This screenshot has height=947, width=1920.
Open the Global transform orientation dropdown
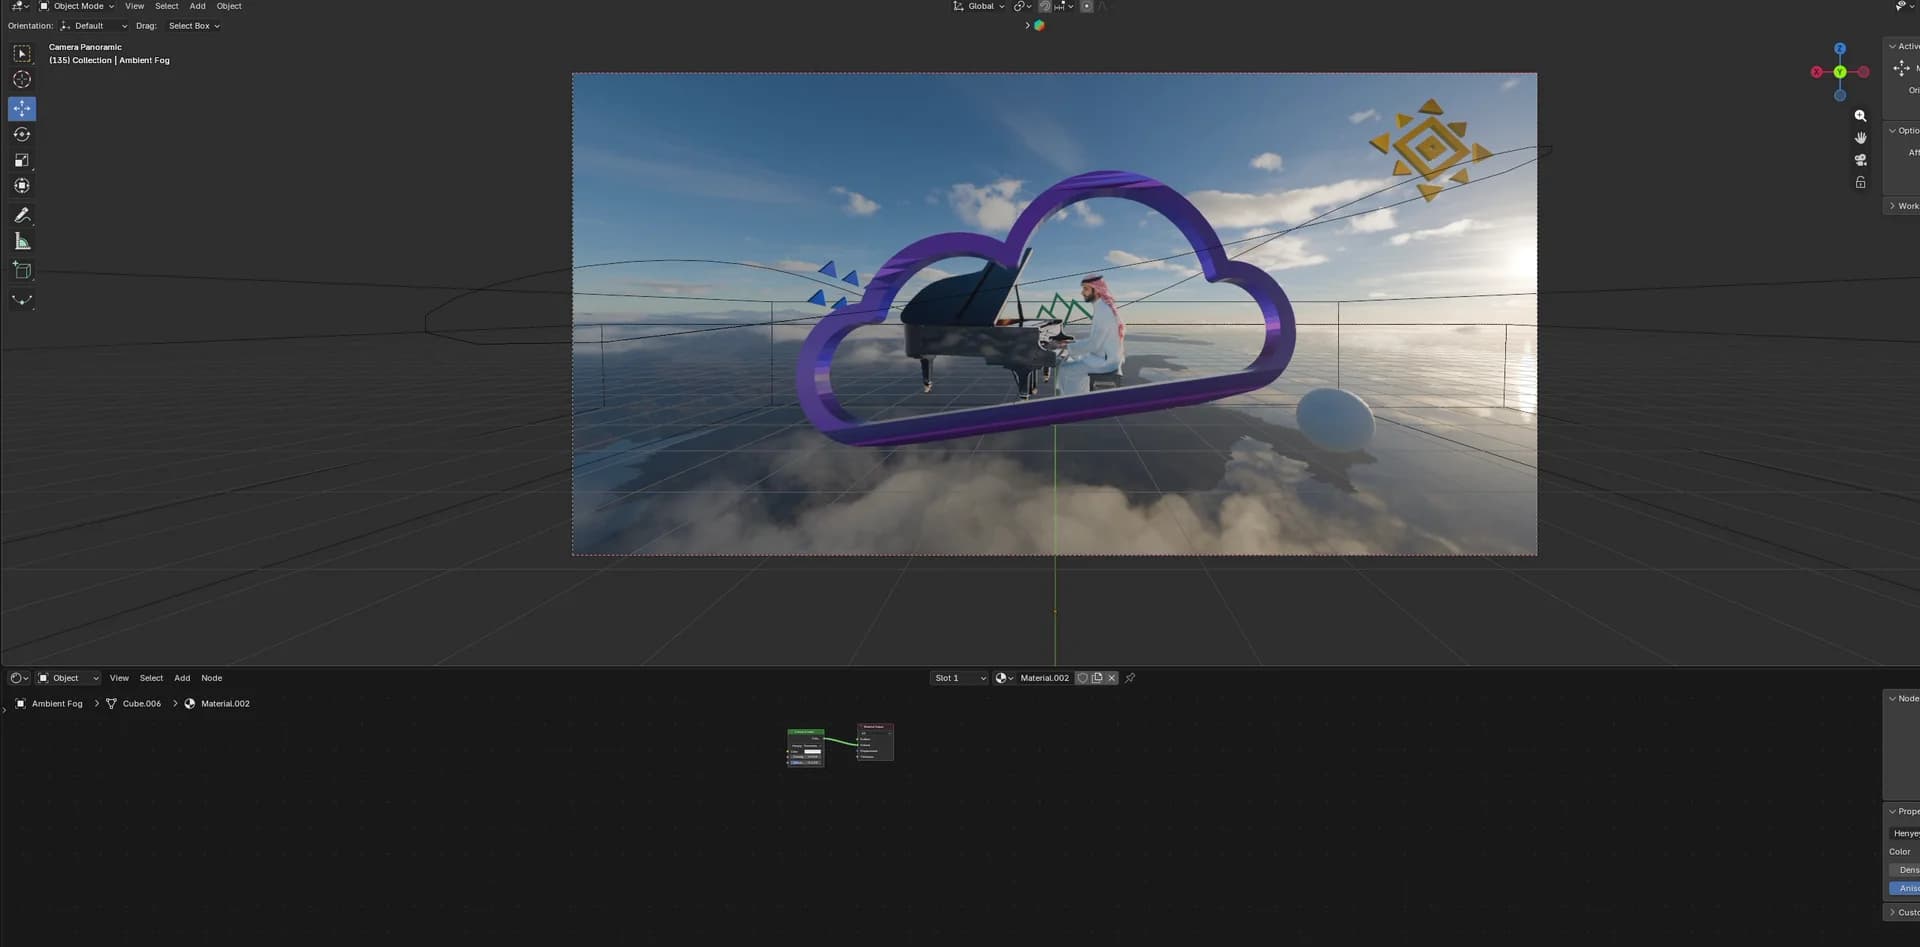979,6
